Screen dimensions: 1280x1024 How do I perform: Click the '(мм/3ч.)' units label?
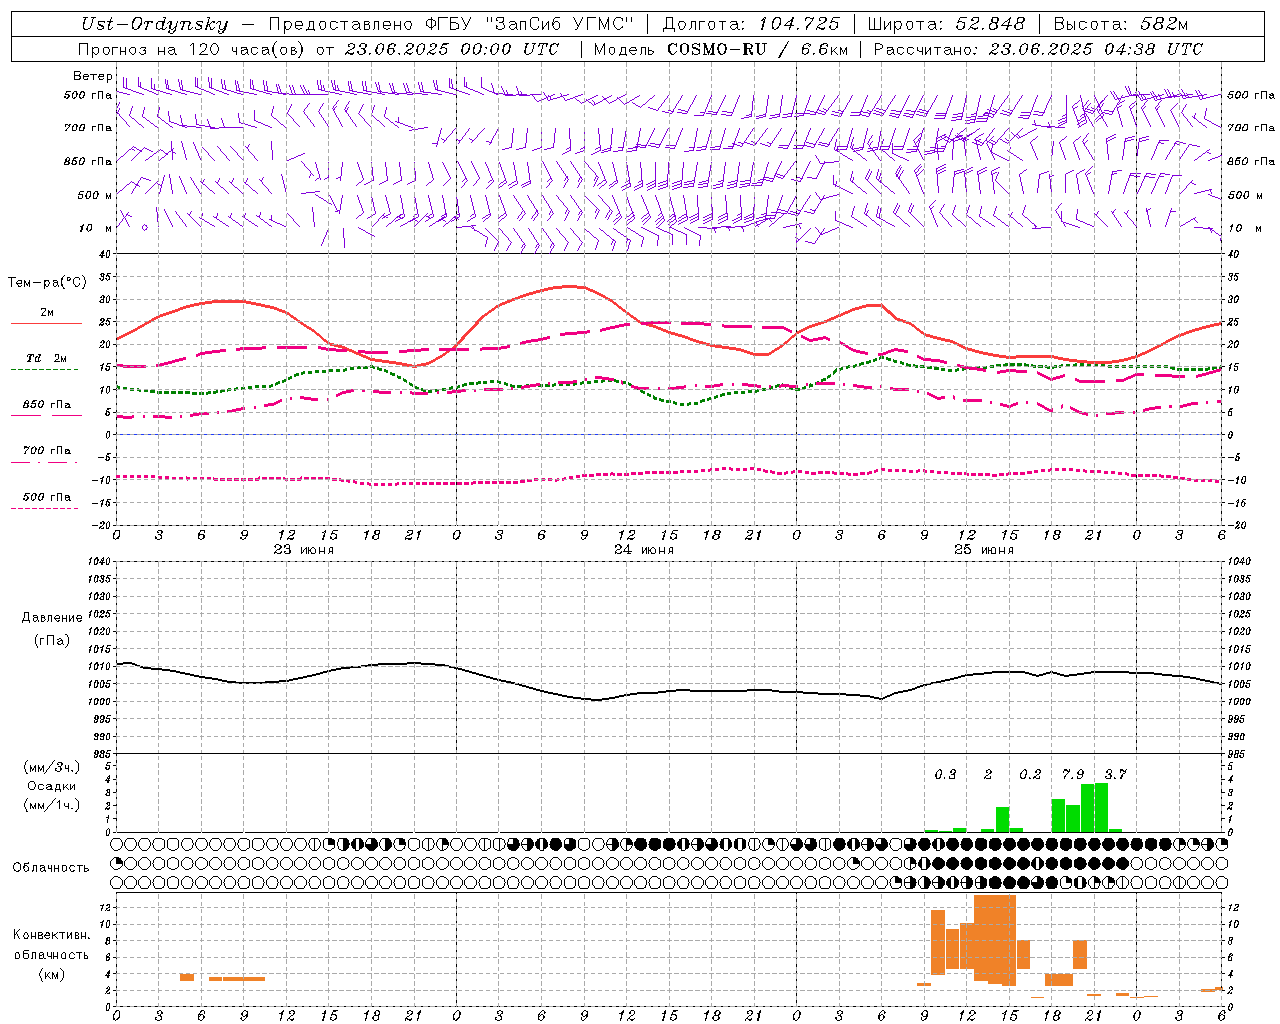click(51, 767)
